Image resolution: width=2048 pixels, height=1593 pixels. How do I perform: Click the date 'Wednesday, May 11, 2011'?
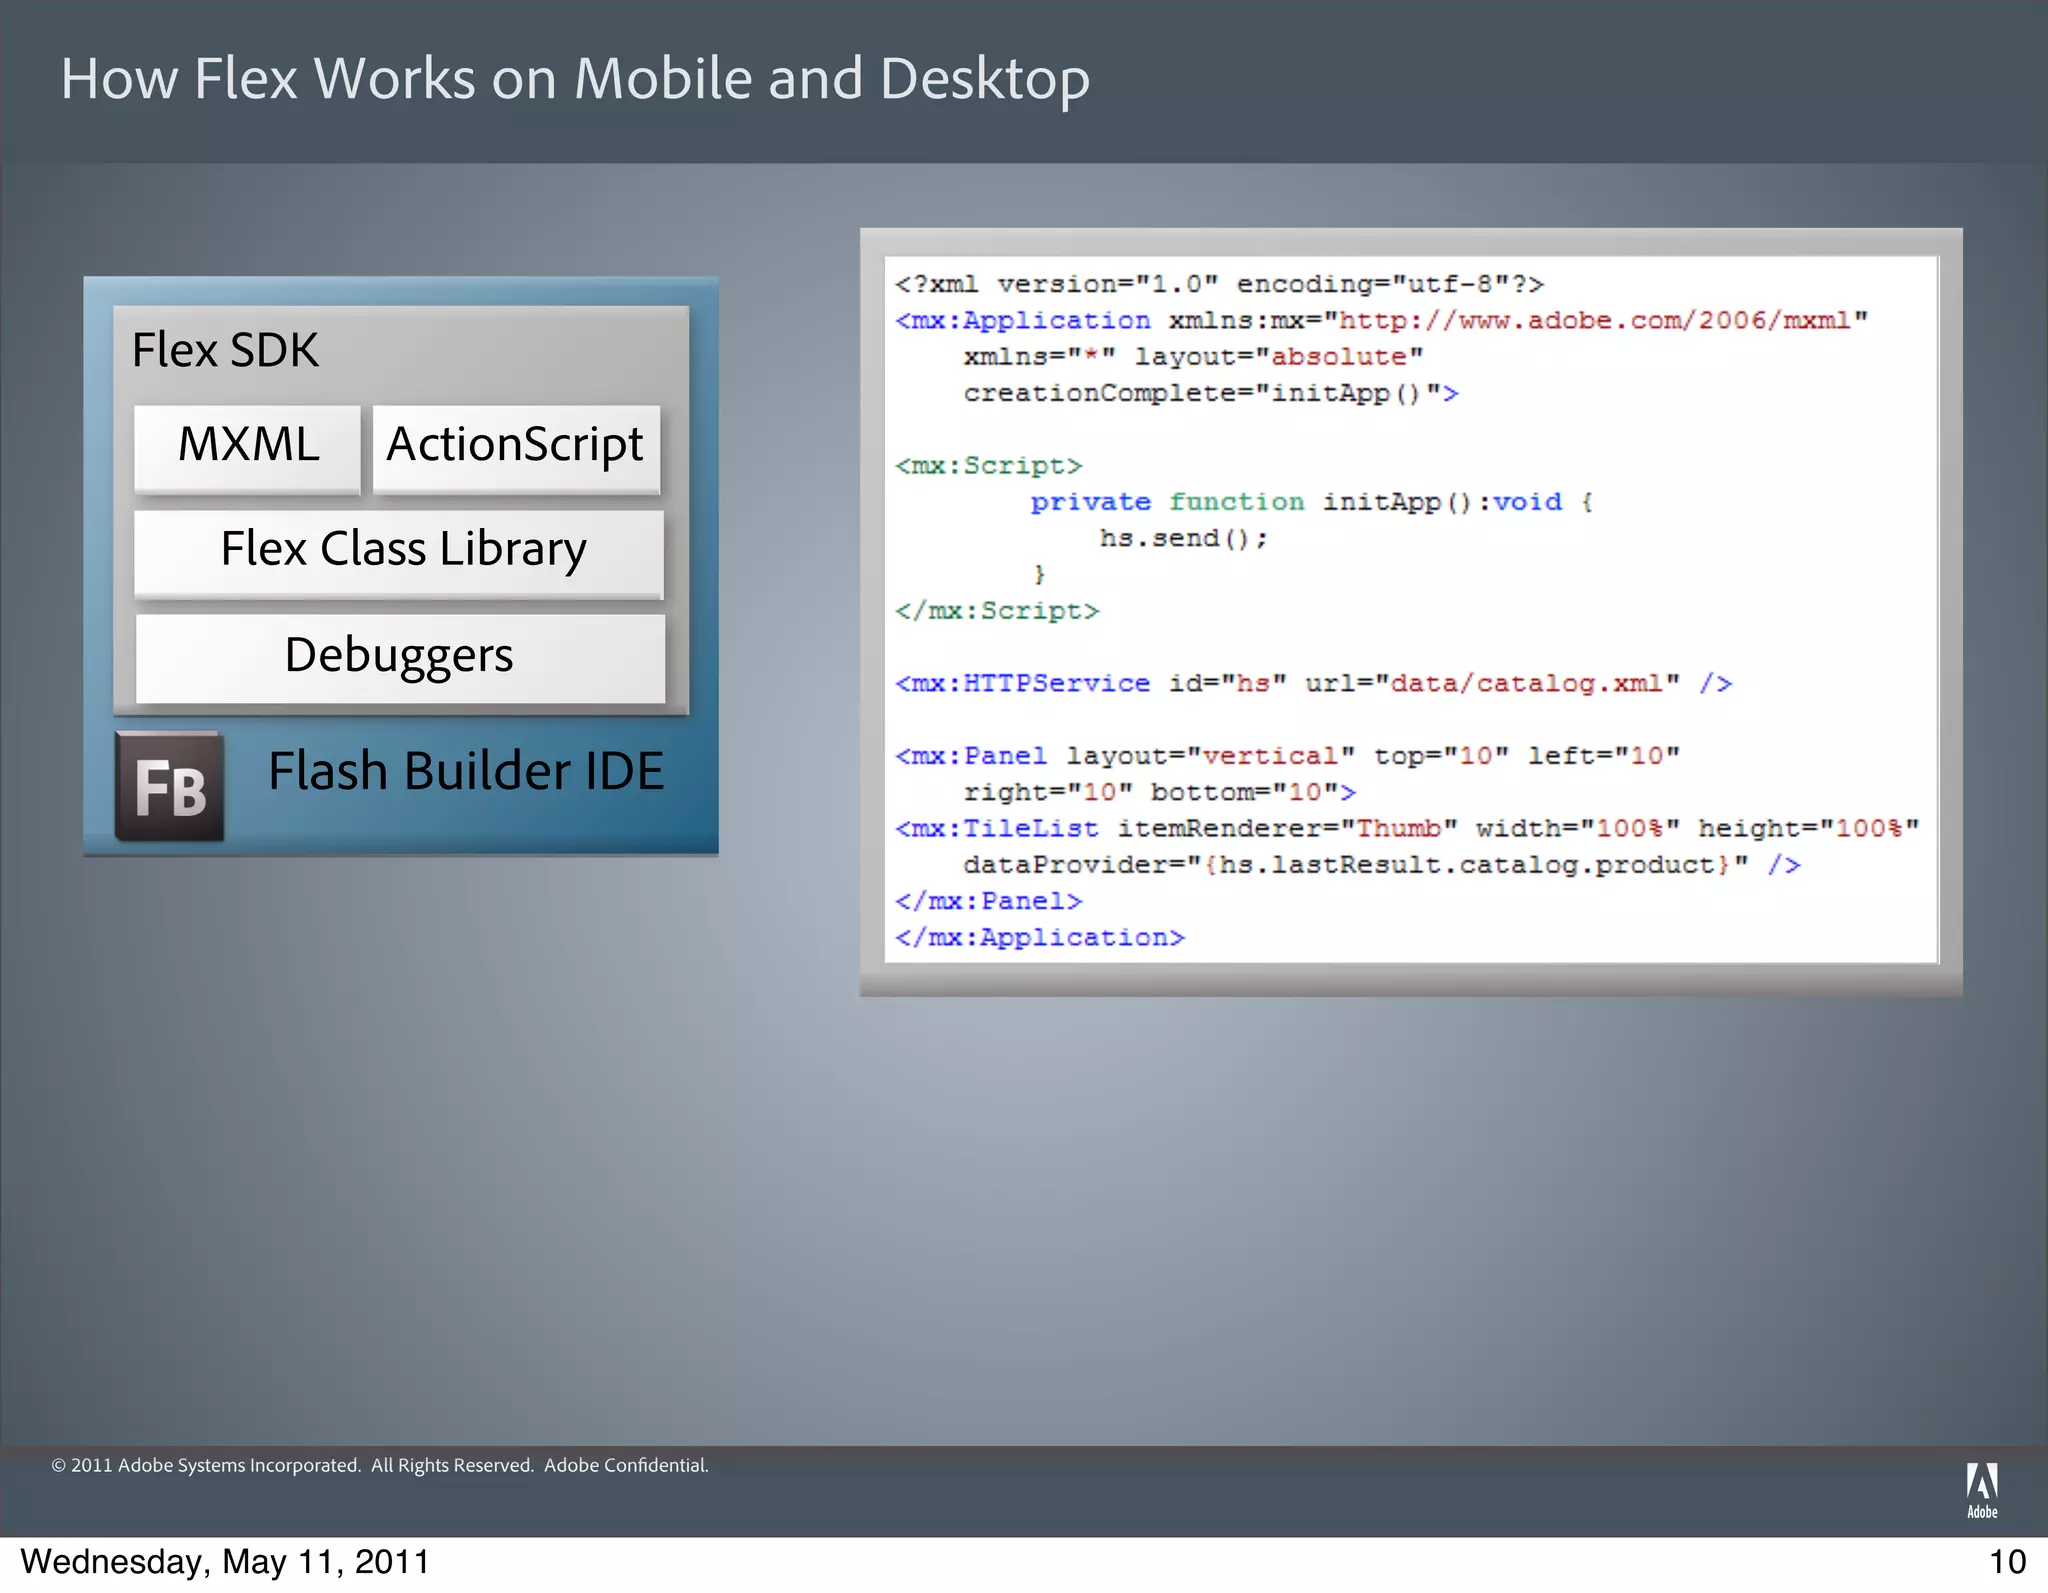pos(225,1562)
